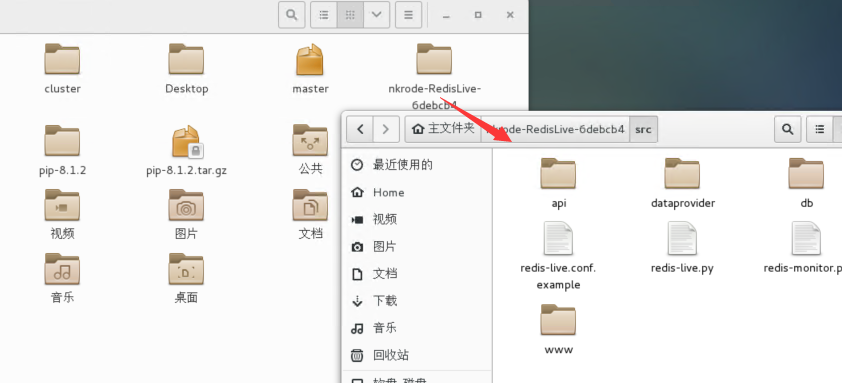The width and height of the screenshot is (842, 383).
Task: Select 视频 in sidebar
Action: coord(417,219)
